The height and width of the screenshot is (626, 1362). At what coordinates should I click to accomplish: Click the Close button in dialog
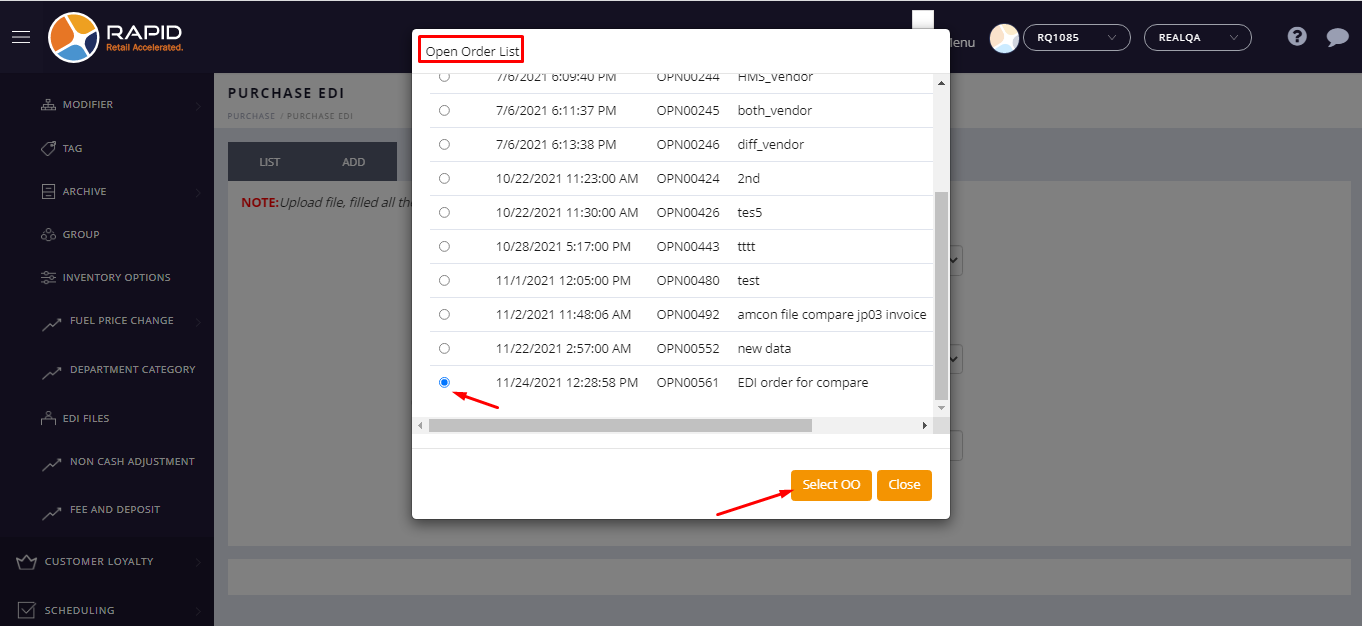click(904, 485)
